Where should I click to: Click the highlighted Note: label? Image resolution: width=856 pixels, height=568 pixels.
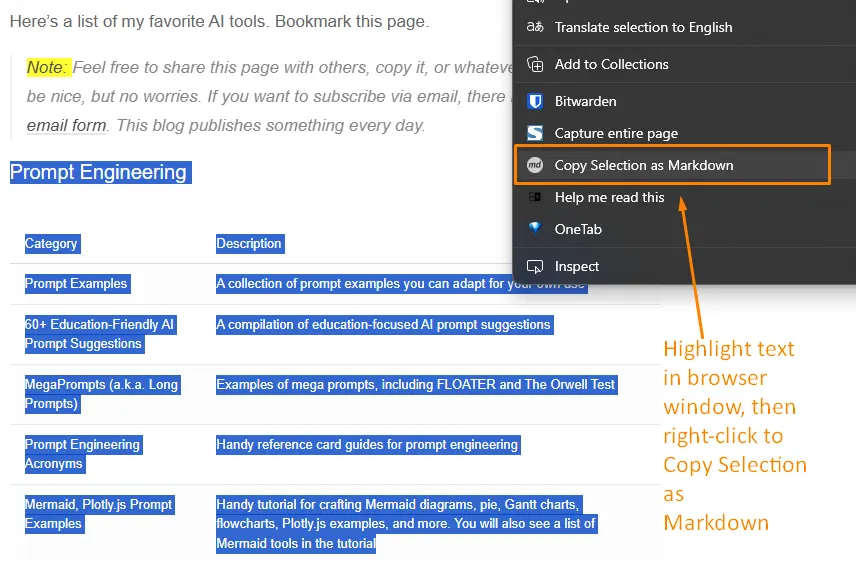click(49, 67)
